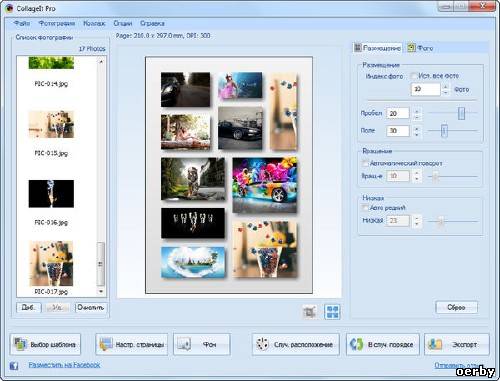
Task: Click the Случ. расположение button
Action: tap(296, 344)
